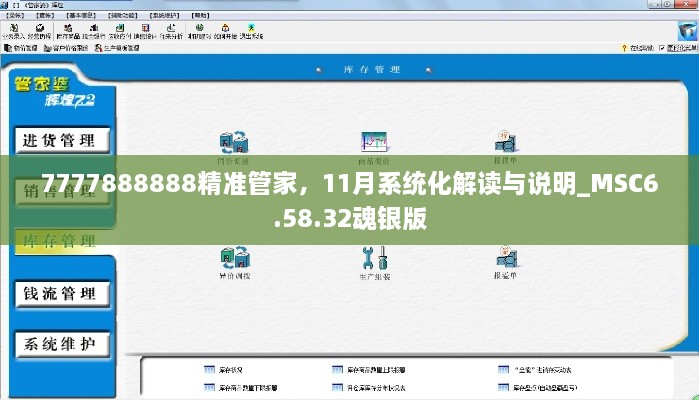Select the 进货管理 sidebar button
Image resolution: width=699 pixels, height=400 pixels.
pyautogui.click(x=62, y=140)
